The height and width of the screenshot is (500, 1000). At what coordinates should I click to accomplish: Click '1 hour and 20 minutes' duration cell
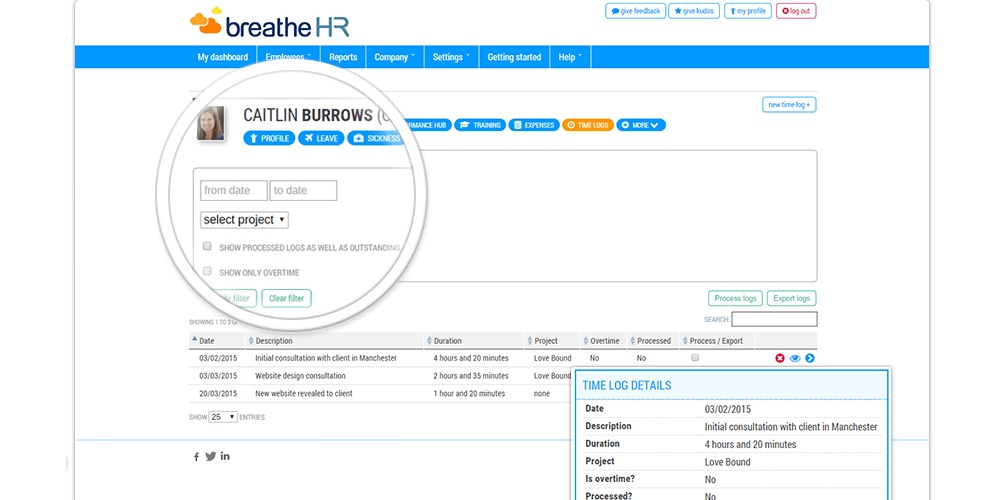point(469,393)
